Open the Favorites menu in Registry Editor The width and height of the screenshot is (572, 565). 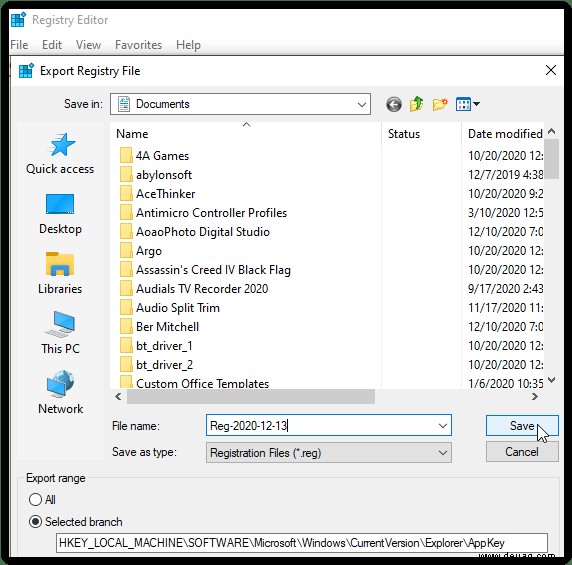(138, 45)
